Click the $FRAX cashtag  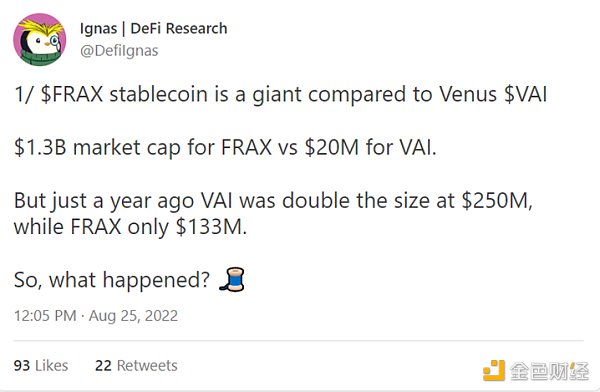tap(72, 94)
